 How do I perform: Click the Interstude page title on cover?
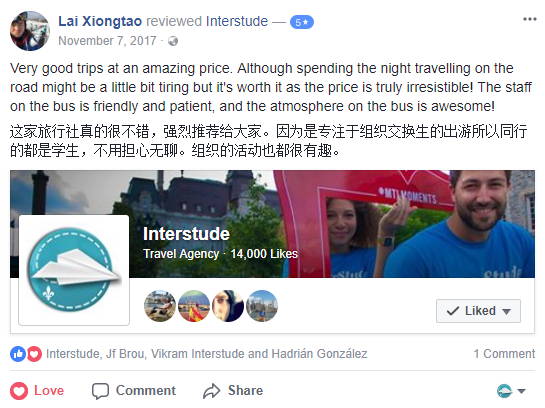tap(186, 234)
